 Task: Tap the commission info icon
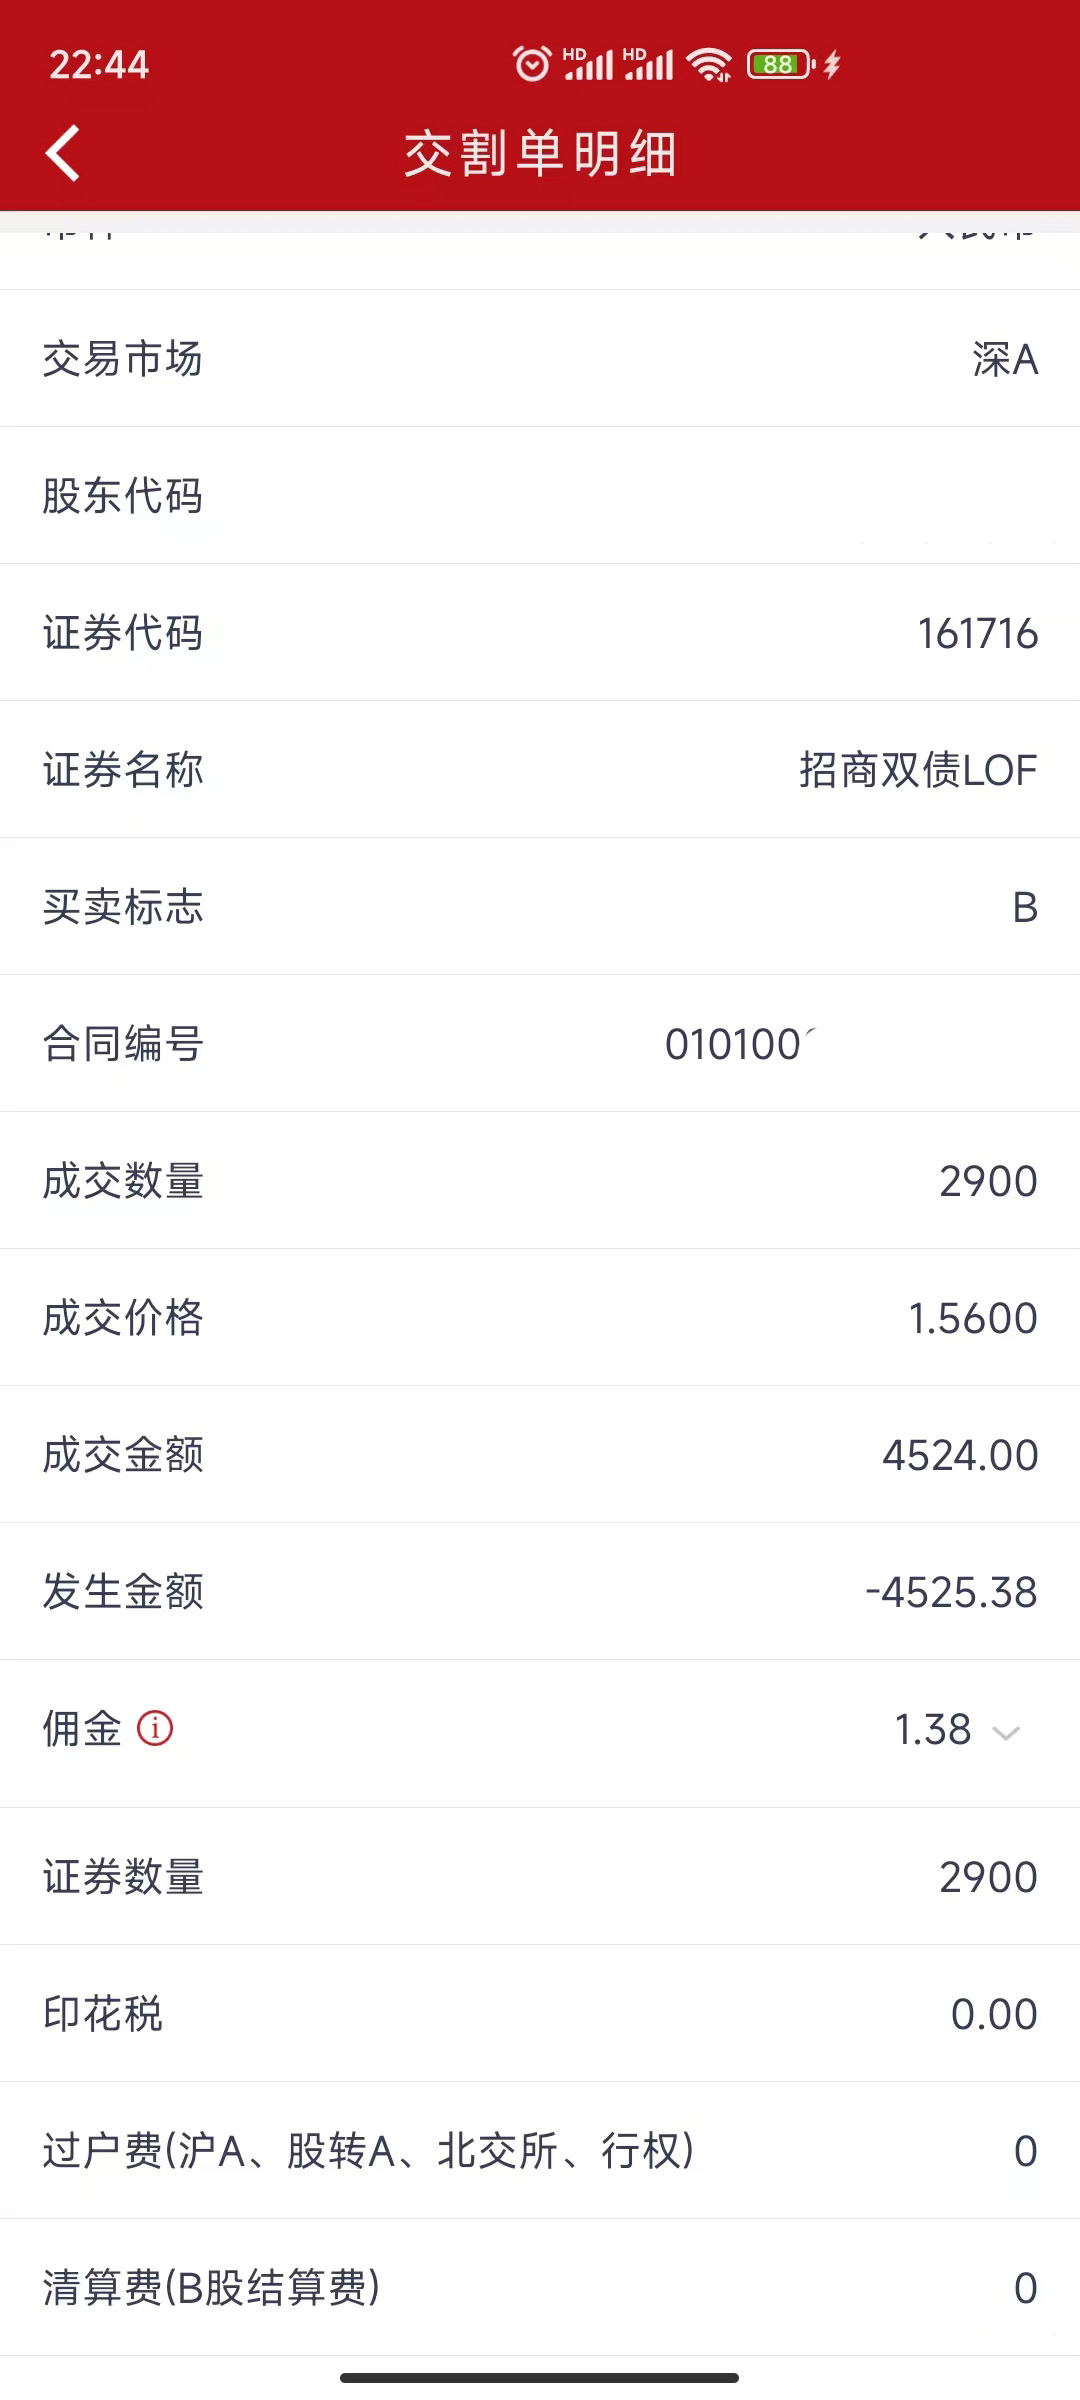(x=155, y=1728)
